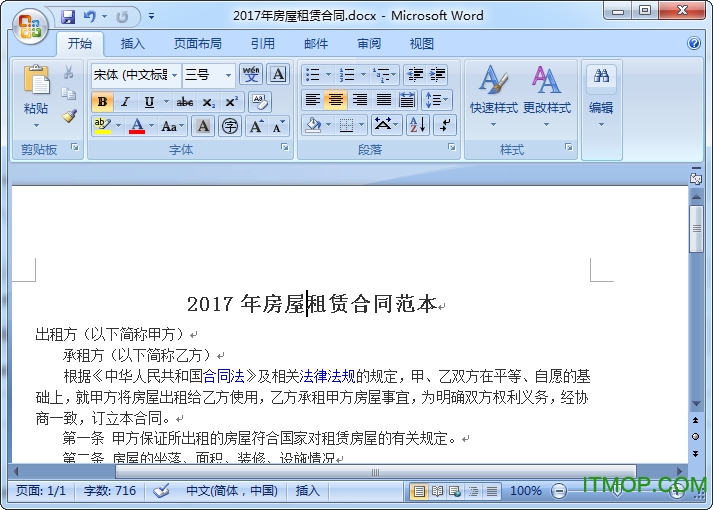The height and width of the screenshot is (510, 713).
Task: Undo the last action
Action: [90, 17]
